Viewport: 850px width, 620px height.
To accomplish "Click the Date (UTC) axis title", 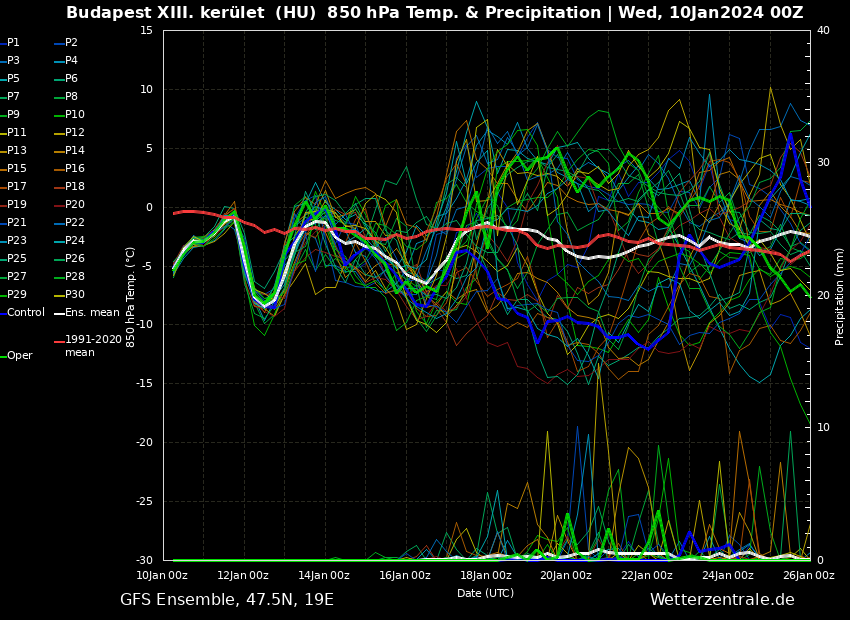I will [x=486, y=593].
